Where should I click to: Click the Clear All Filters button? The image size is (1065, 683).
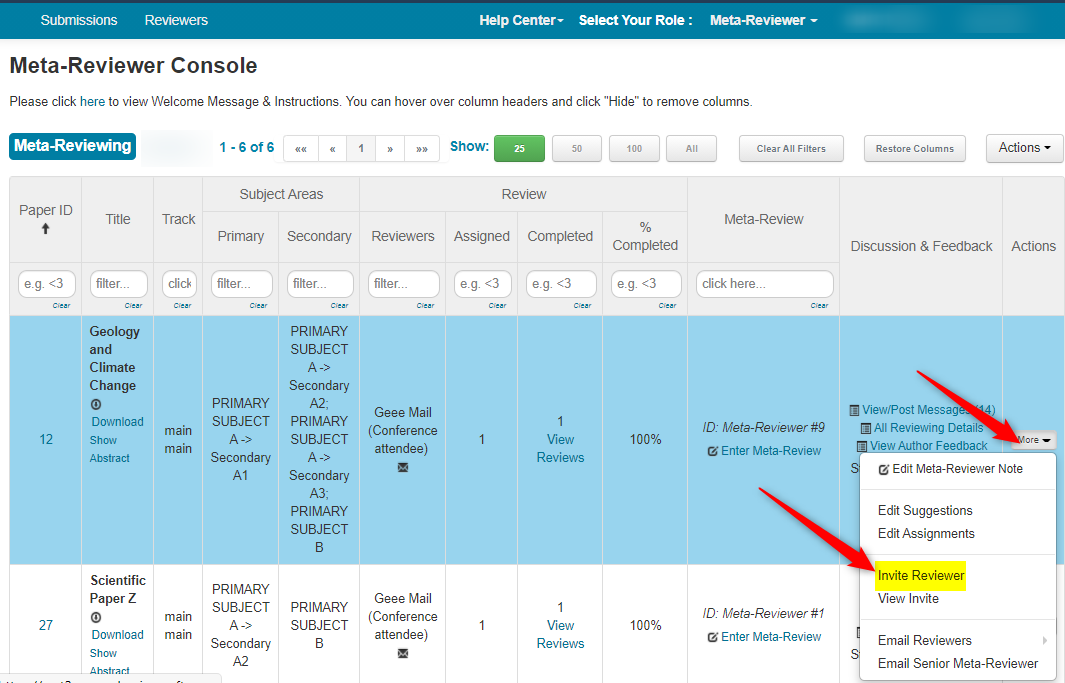pyautogui.click(x=791, y=149)
